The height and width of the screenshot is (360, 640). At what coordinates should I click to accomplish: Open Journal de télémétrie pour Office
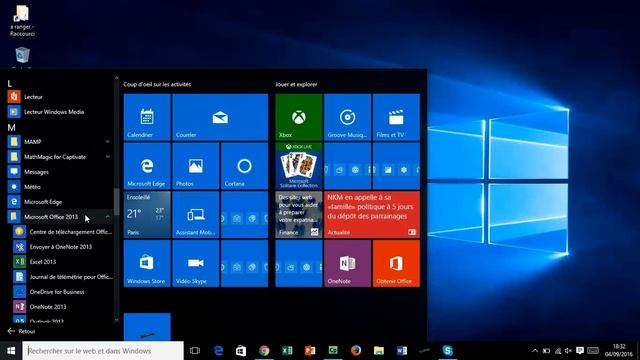pyautogui.click(x=62, y=277)
